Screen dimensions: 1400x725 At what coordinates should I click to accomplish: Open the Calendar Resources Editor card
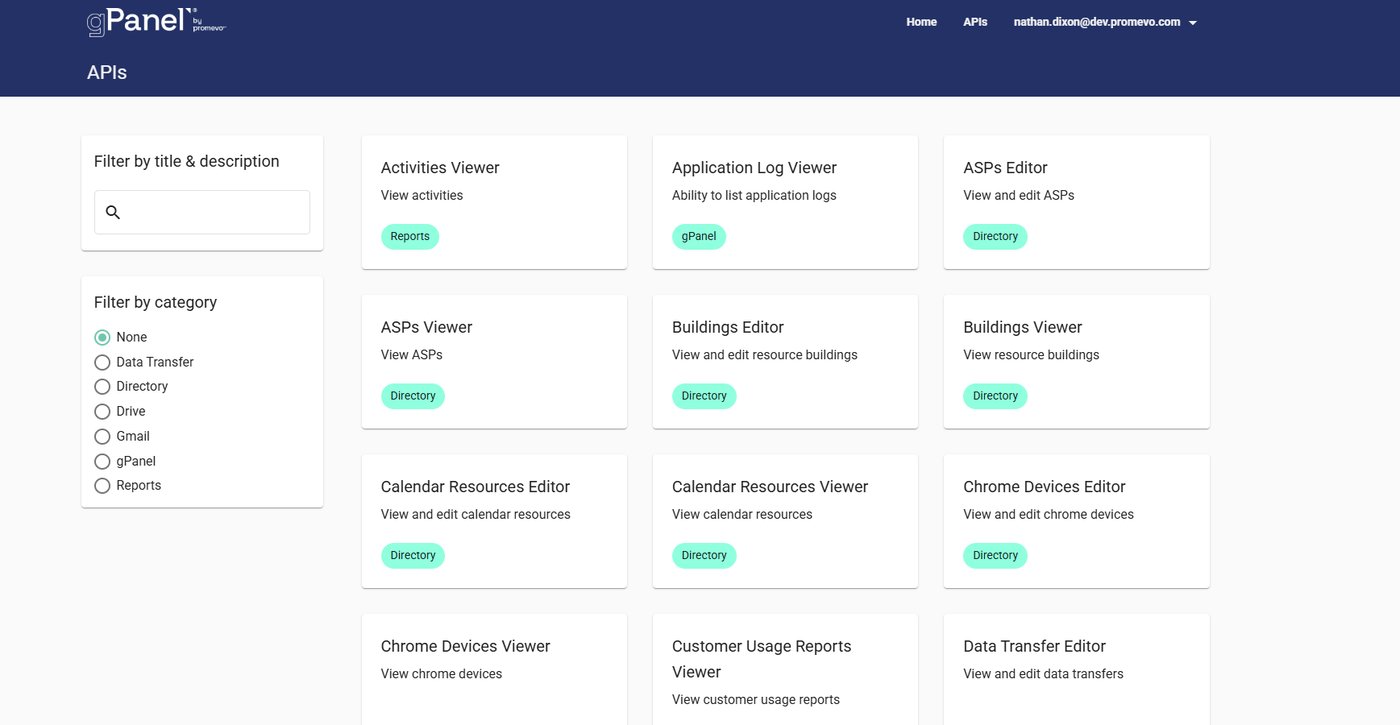[494, 521]
